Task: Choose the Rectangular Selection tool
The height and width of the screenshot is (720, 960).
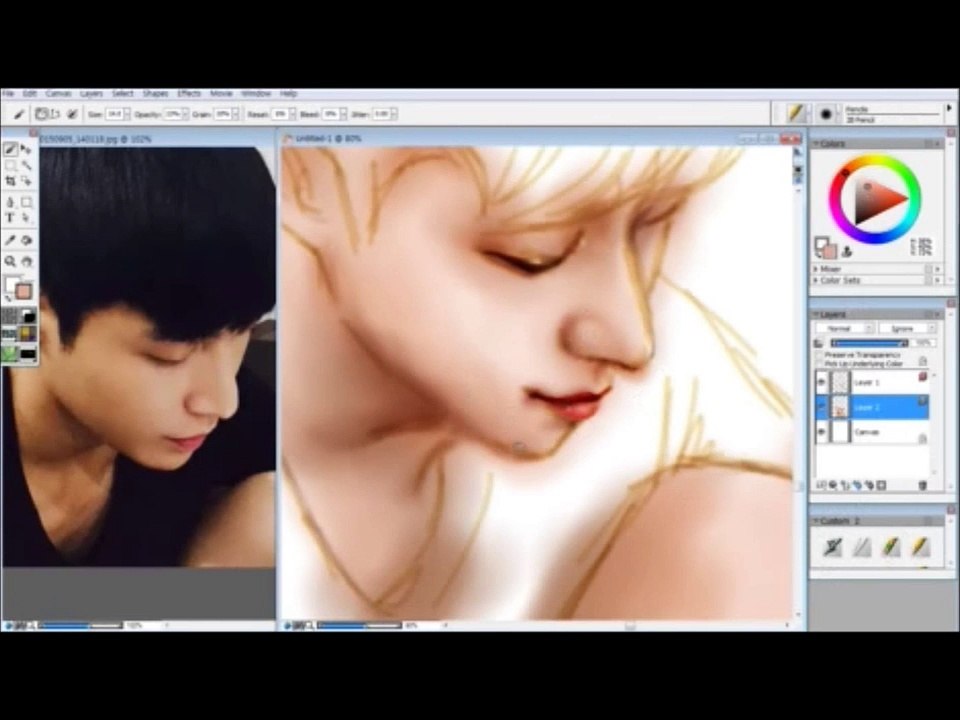Action: [10, 165]
